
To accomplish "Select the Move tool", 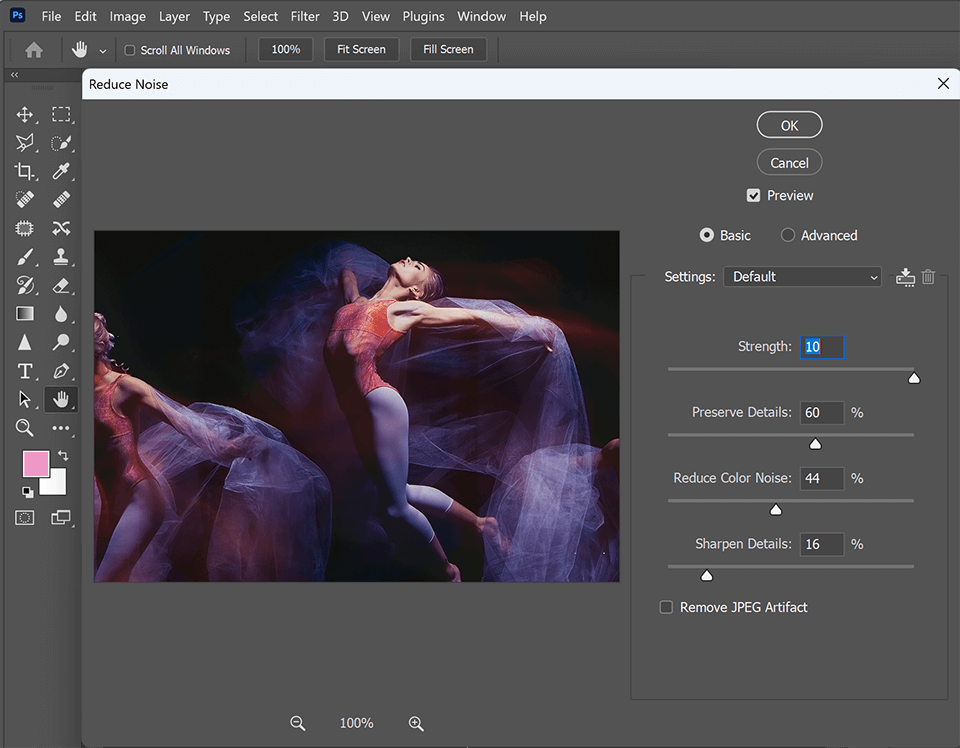I will [x=24, y=114].
